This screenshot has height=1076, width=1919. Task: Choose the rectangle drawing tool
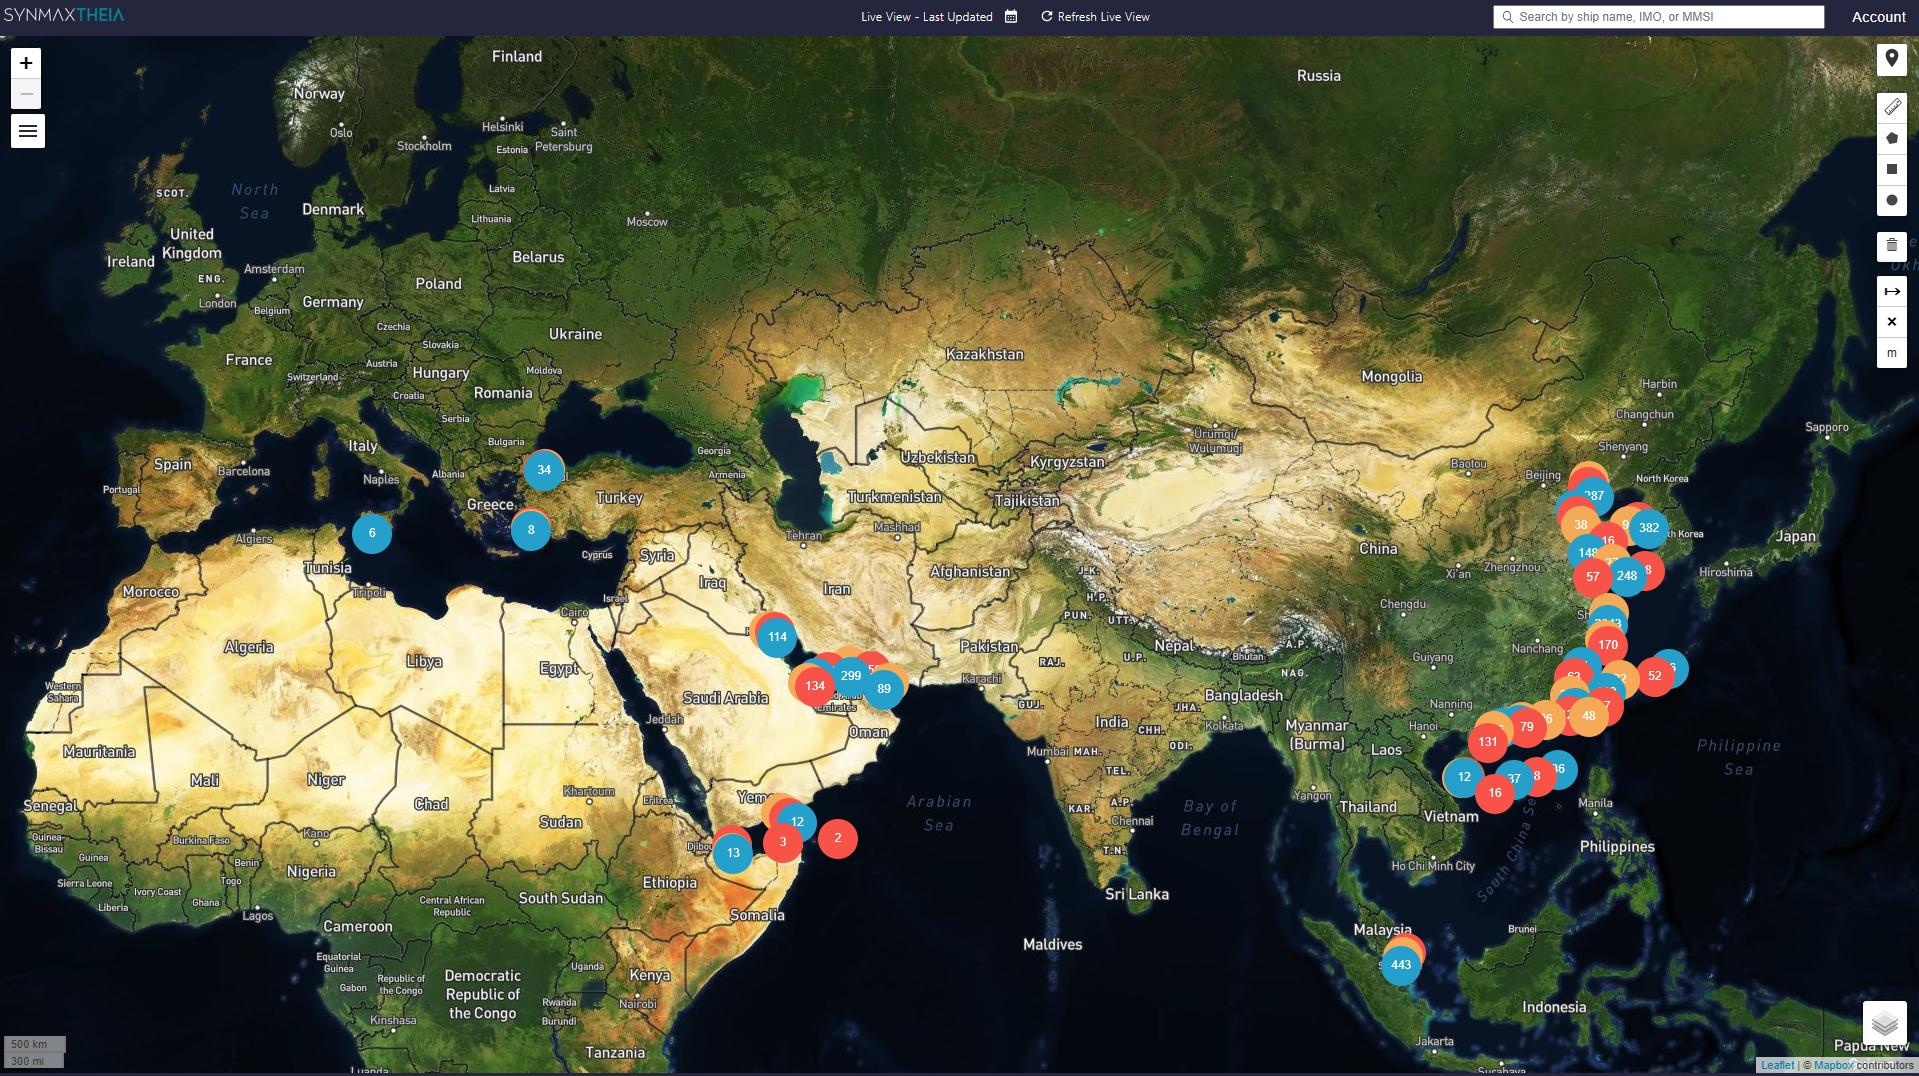point(1891,169)
